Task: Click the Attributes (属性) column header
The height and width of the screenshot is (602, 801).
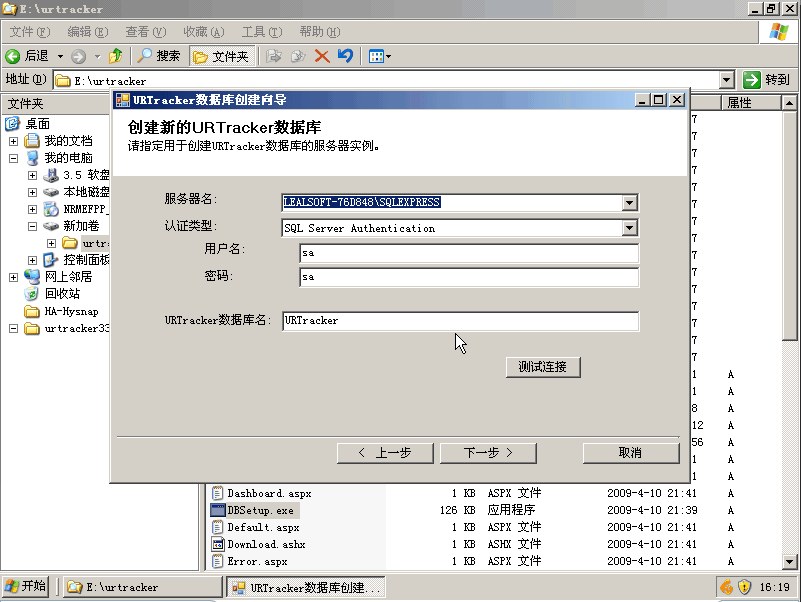Action: click(x=751, y=103)
